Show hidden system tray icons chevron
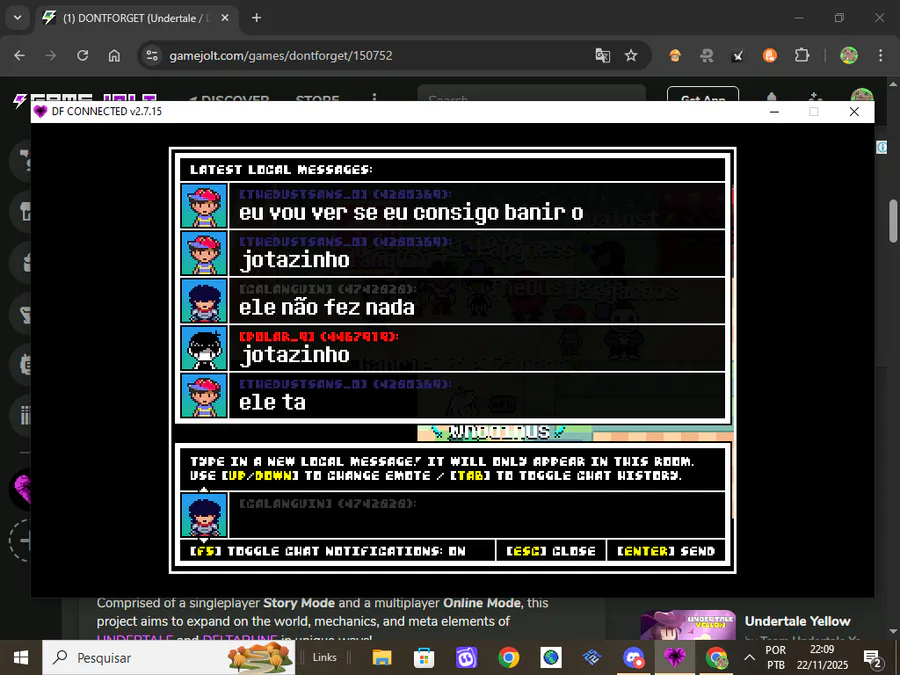This screenshot has width=900, height=675. tap(749, 658)
